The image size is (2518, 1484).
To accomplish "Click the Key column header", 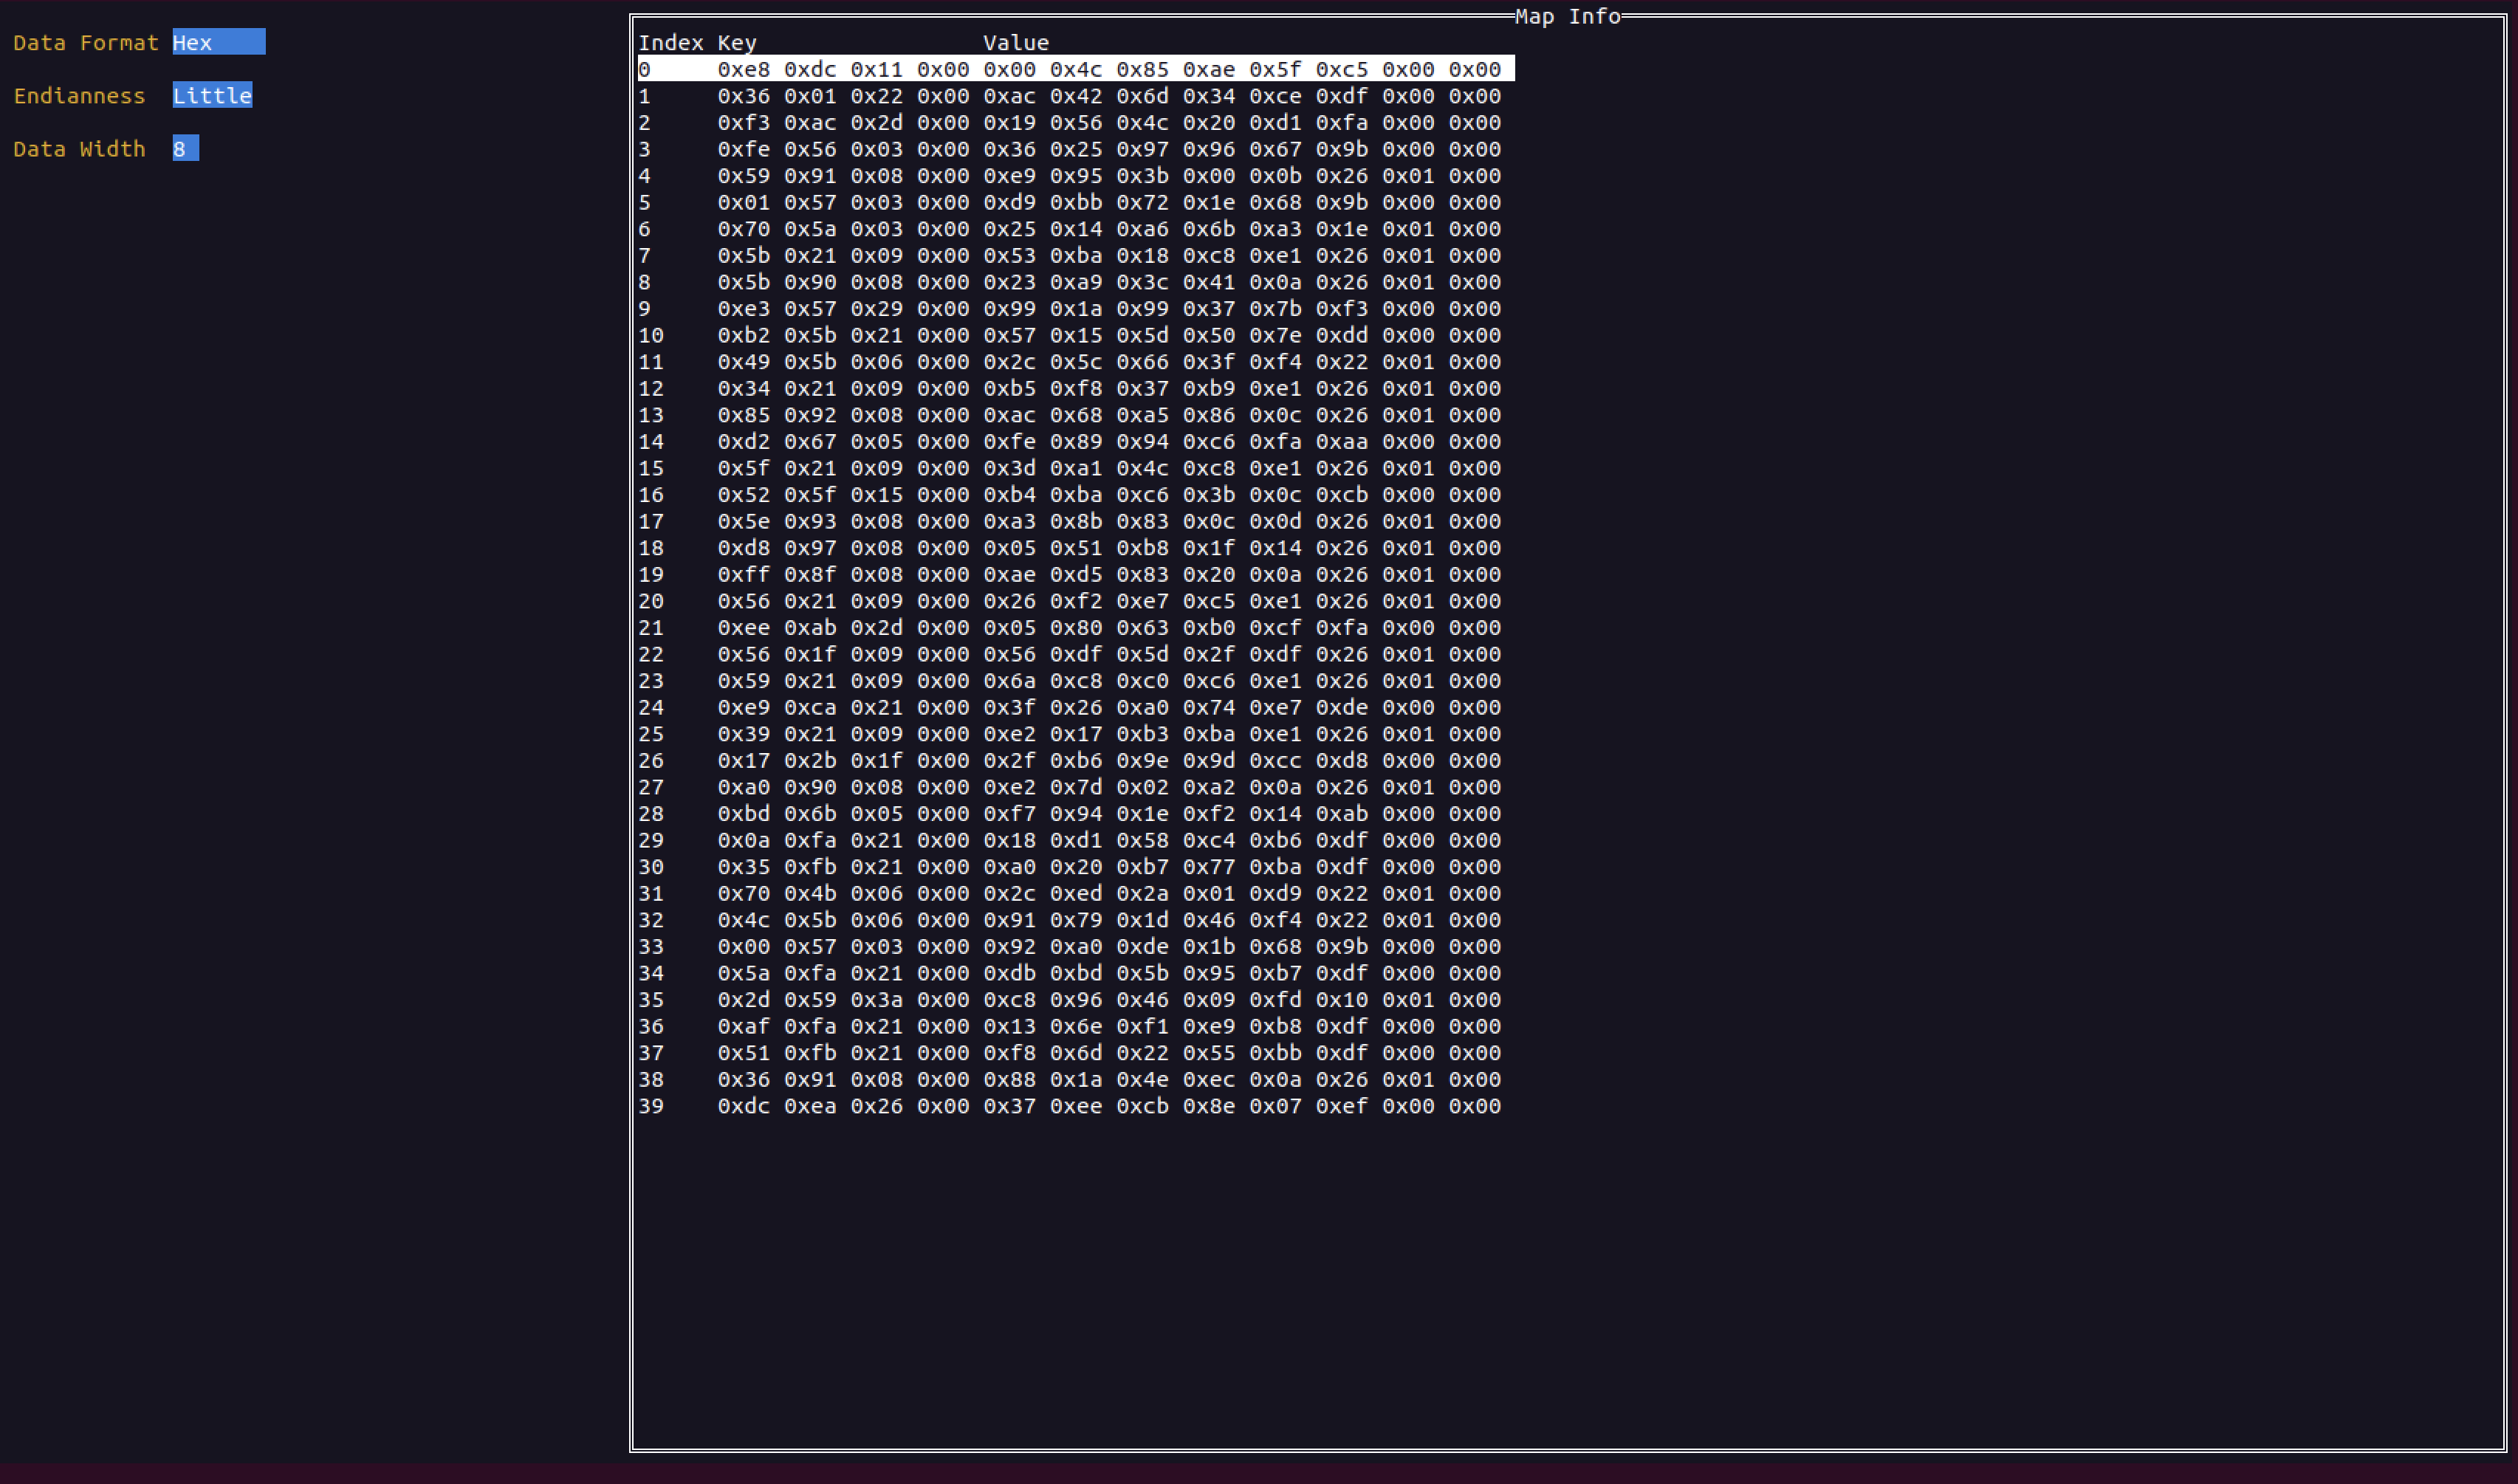I will point(736,42).
